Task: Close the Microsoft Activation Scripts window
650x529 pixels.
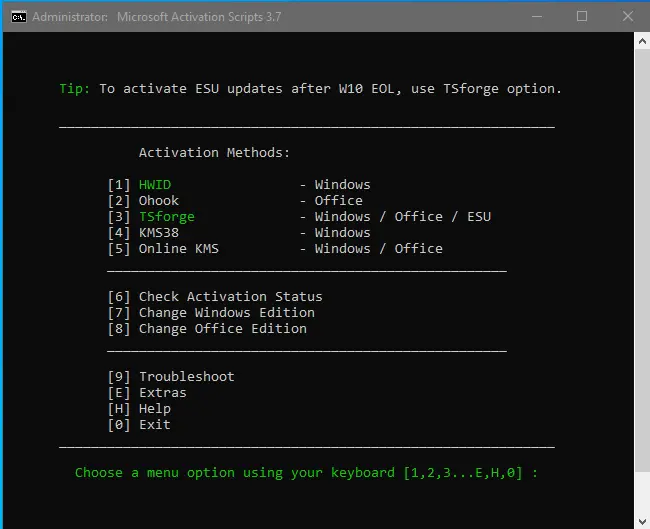Action: [628, 17]
